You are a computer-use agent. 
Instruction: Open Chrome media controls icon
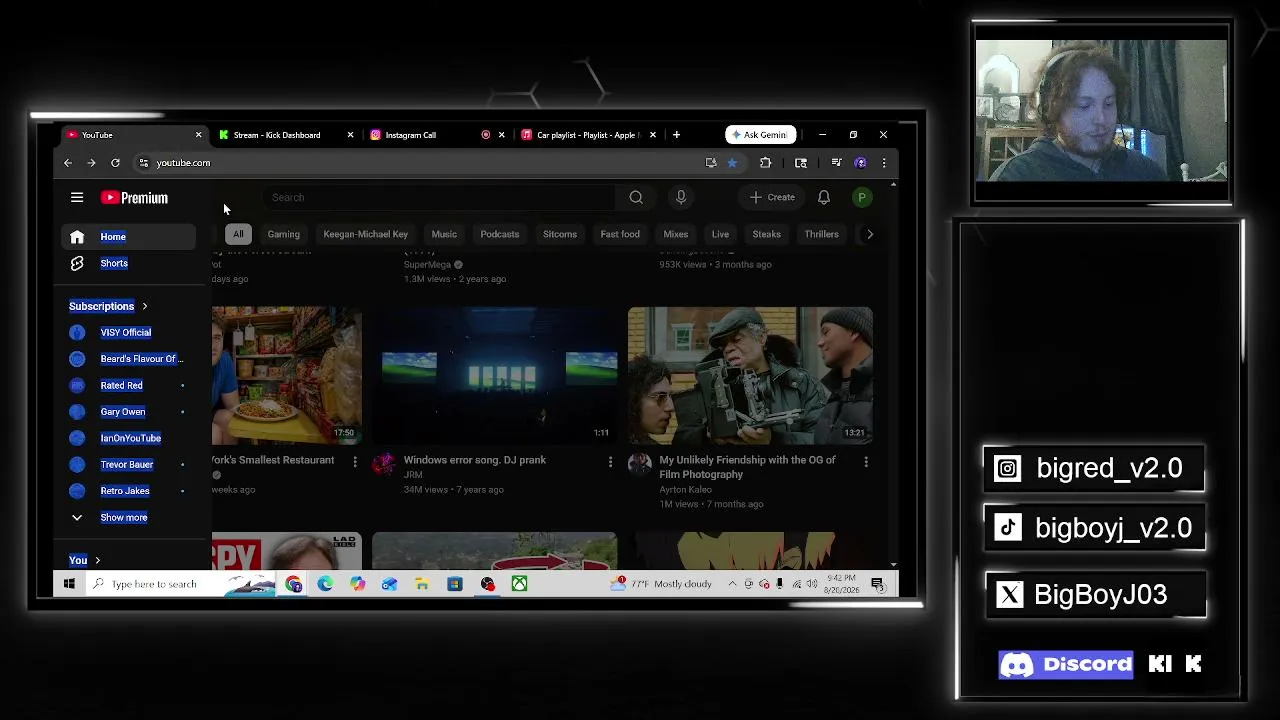tap(836, 162)
